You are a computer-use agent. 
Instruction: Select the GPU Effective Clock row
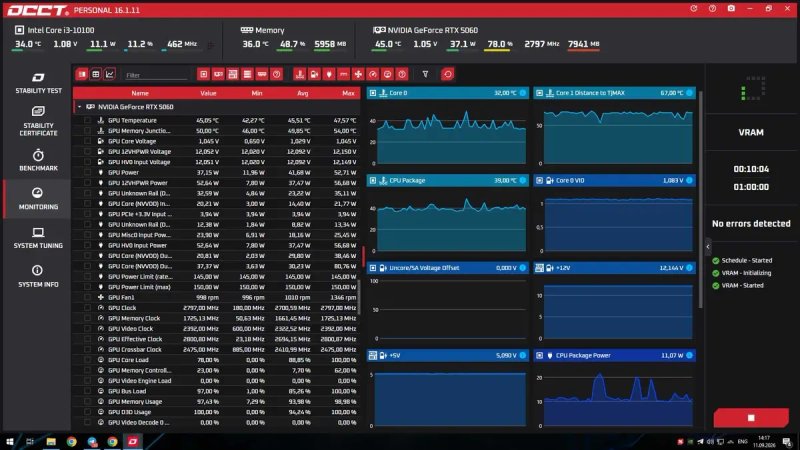tap(216, 339)
